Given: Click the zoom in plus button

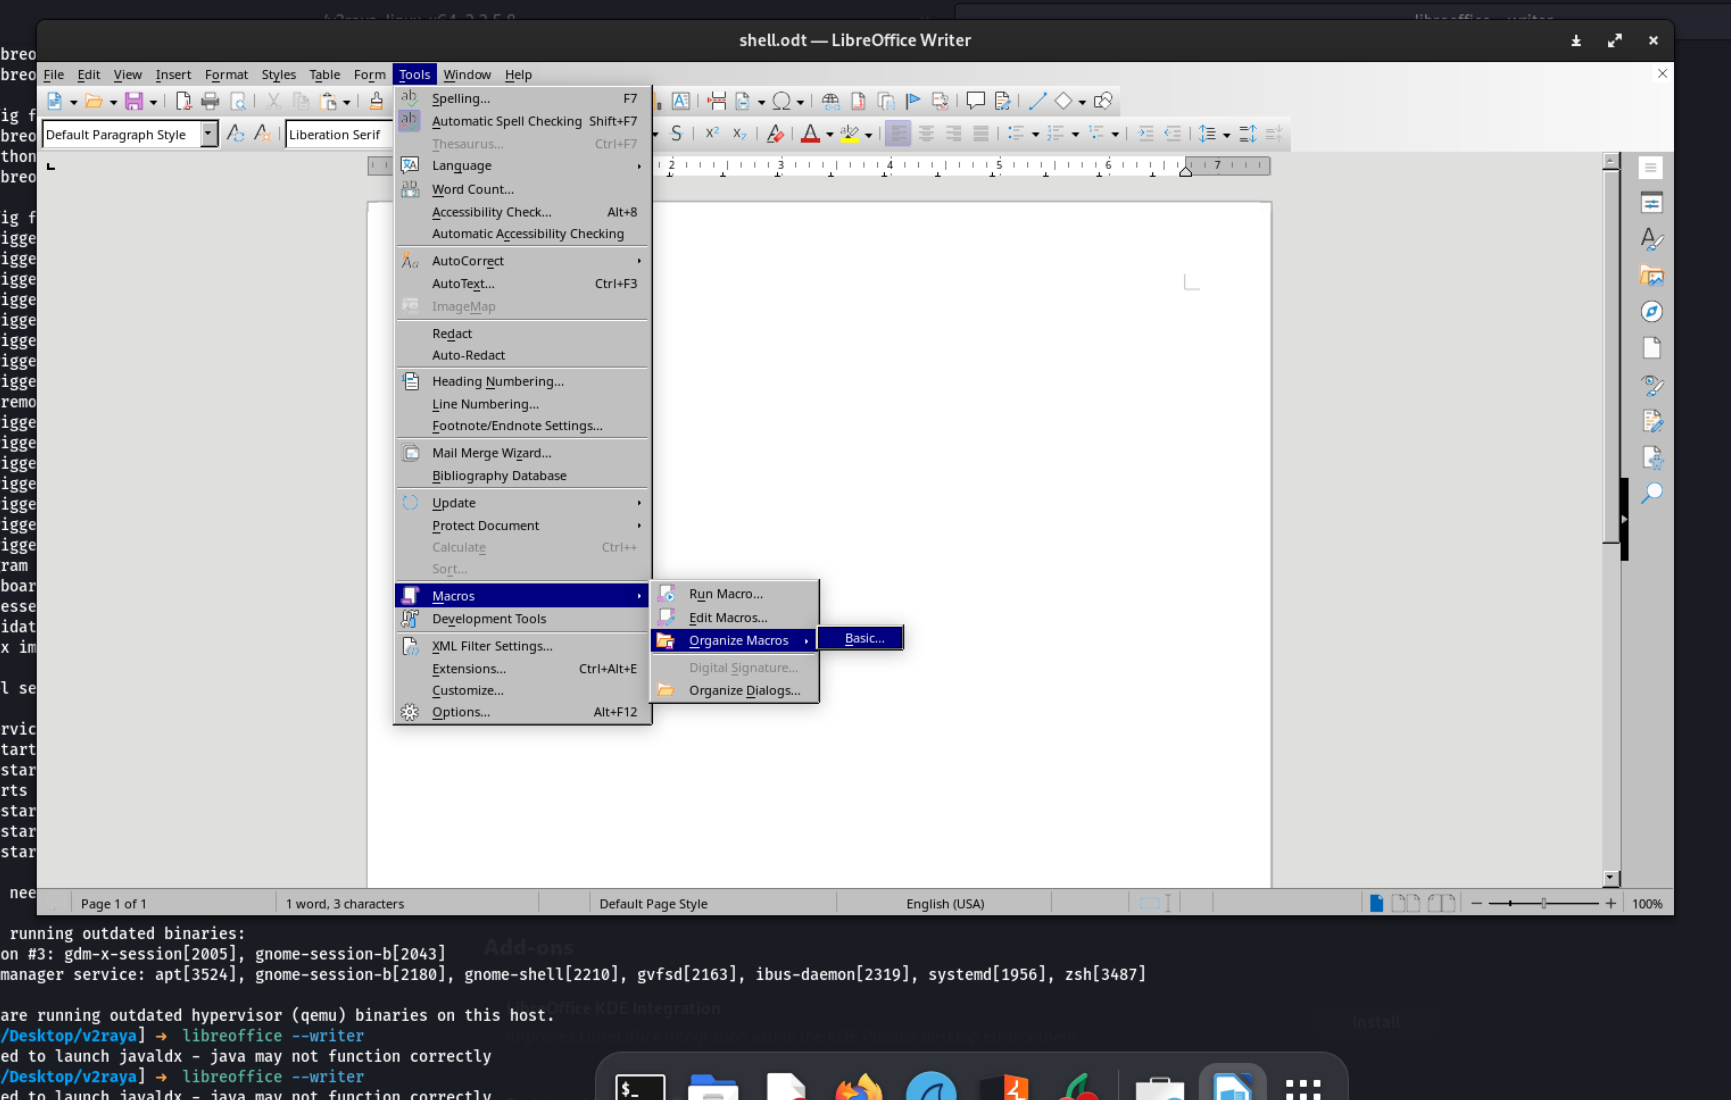Looking at the screenshot, I should (x=1610, y=904).
